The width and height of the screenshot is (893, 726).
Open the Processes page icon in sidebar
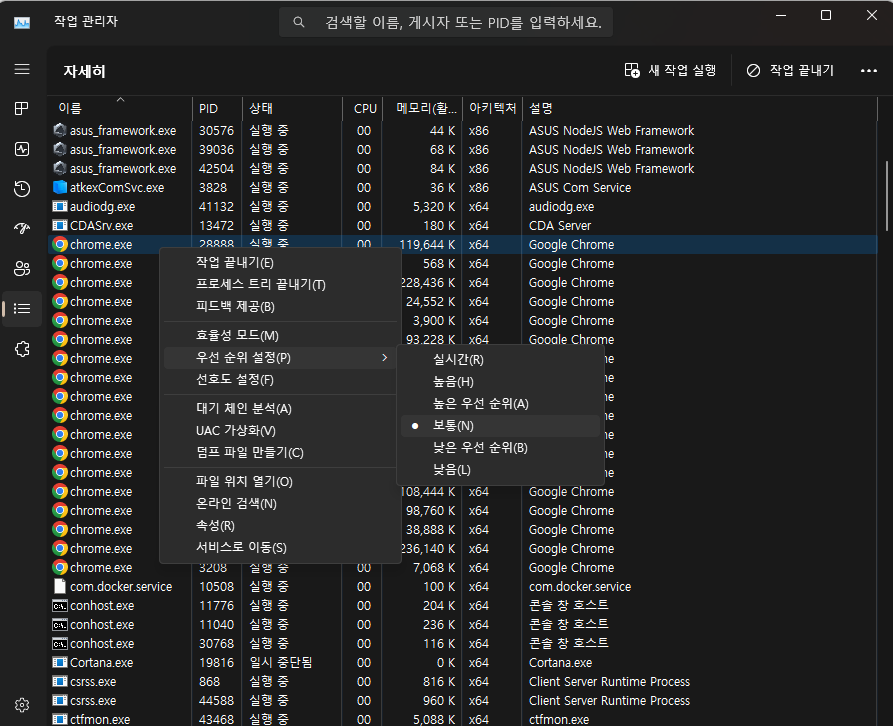tap(22, 109)
